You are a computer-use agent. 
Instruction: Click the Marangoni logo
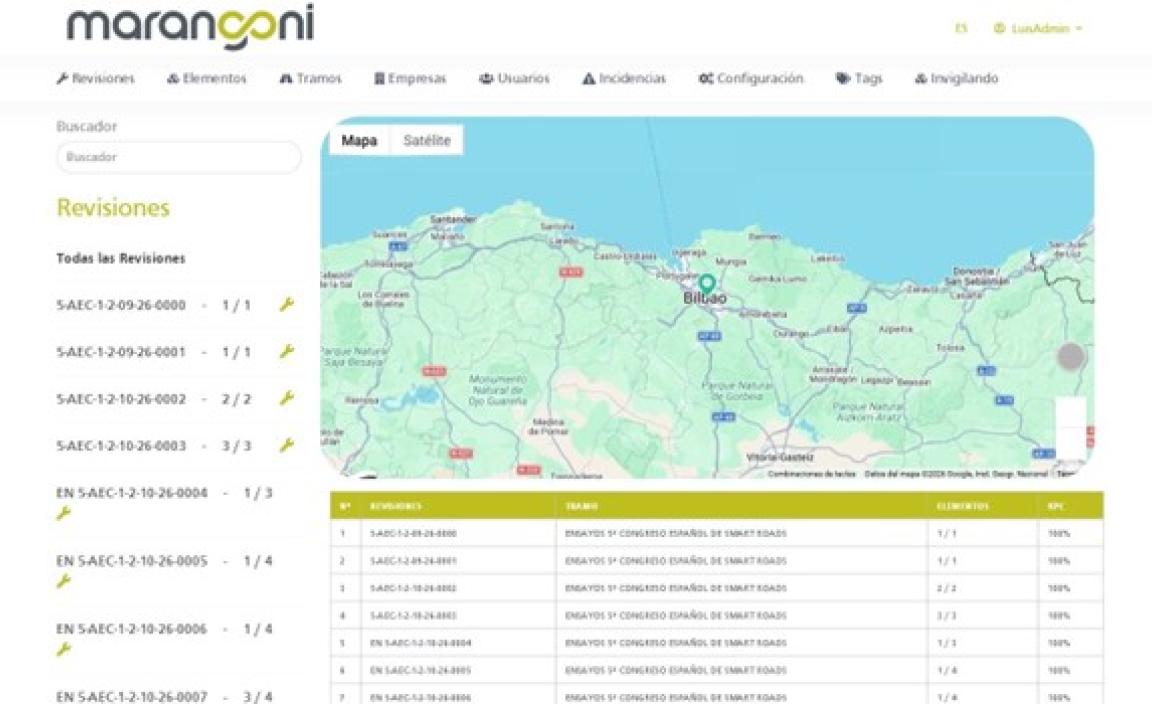pyautogui.click(x=190, y=26)
